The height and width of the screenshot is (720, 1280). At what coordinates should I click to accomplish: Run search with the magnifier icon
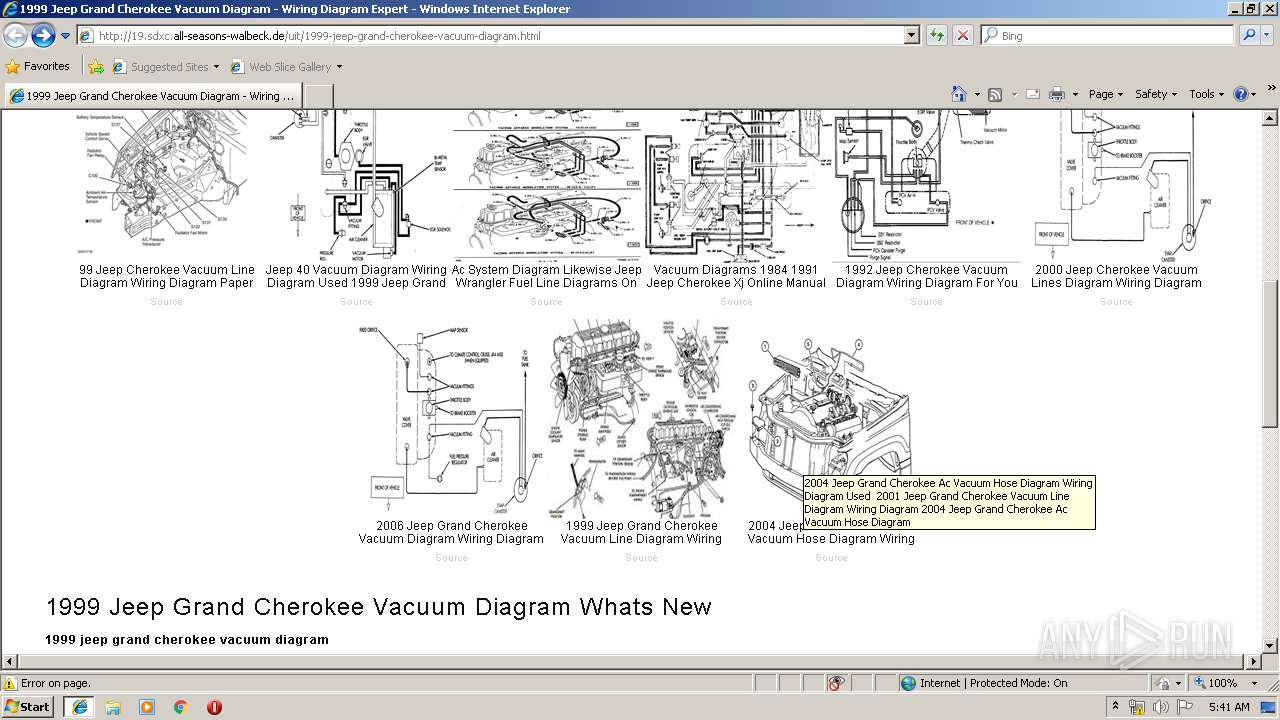pos(1248,35)
